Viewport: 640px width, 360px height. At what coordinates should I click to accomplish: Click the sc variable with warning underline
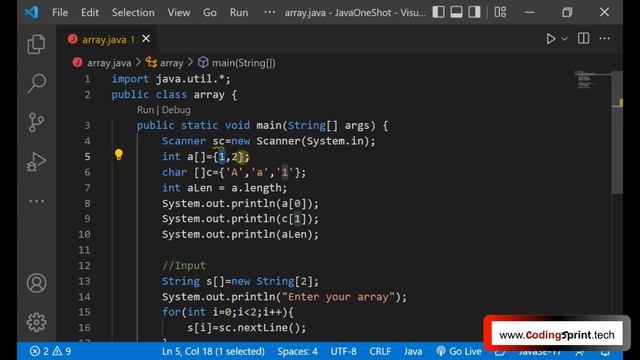[x=218, y=141]
